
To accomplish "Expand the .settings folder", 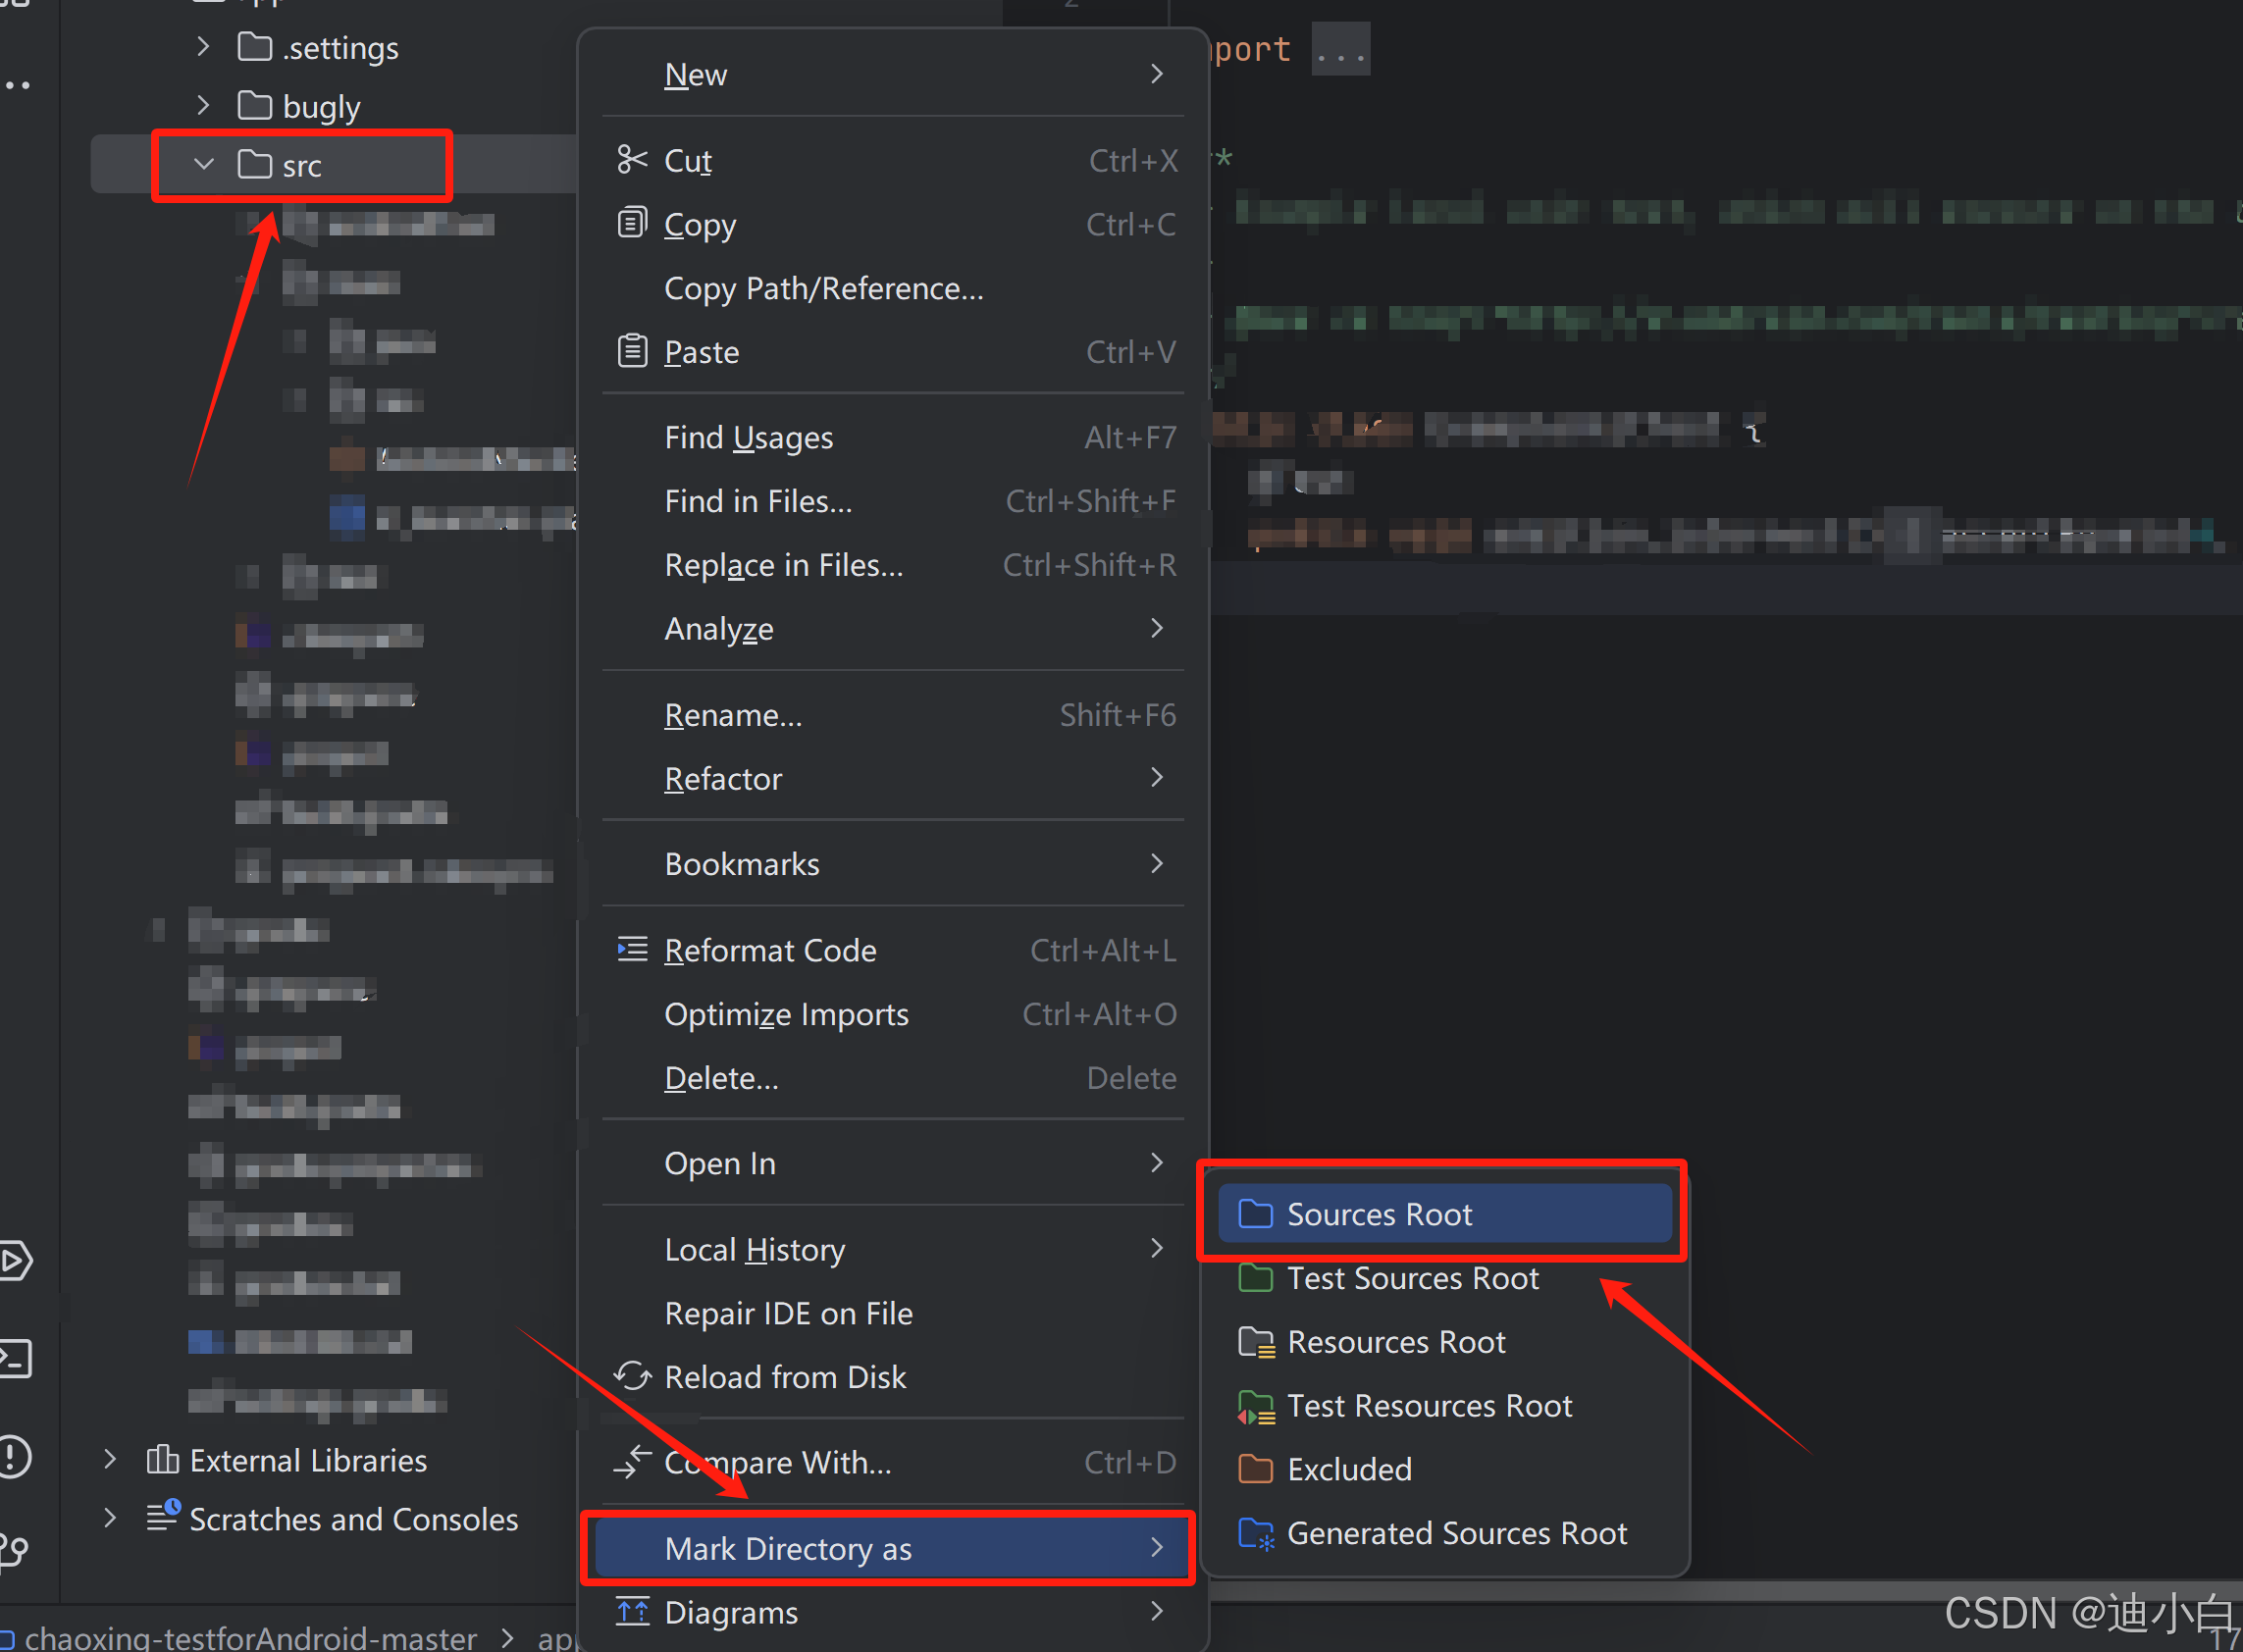I will coord(204,47).
